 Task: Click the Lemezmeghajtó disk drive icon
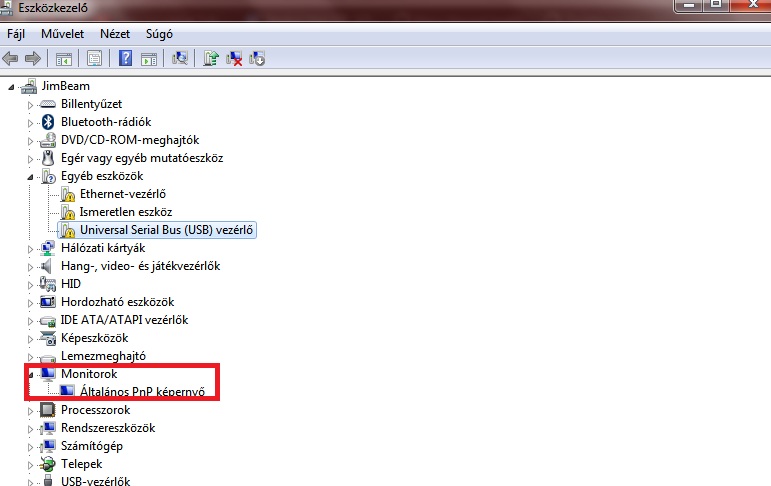click(x=48, y=358)
